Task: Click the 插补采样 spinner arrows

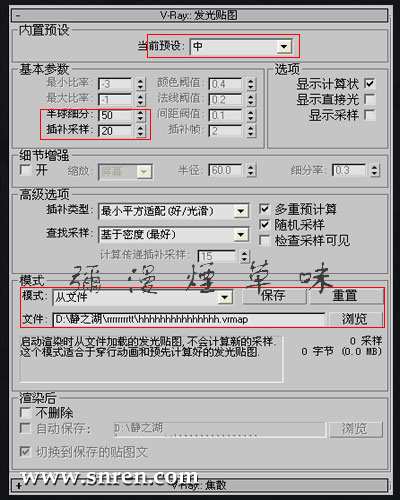Action: tap(140, 131)
